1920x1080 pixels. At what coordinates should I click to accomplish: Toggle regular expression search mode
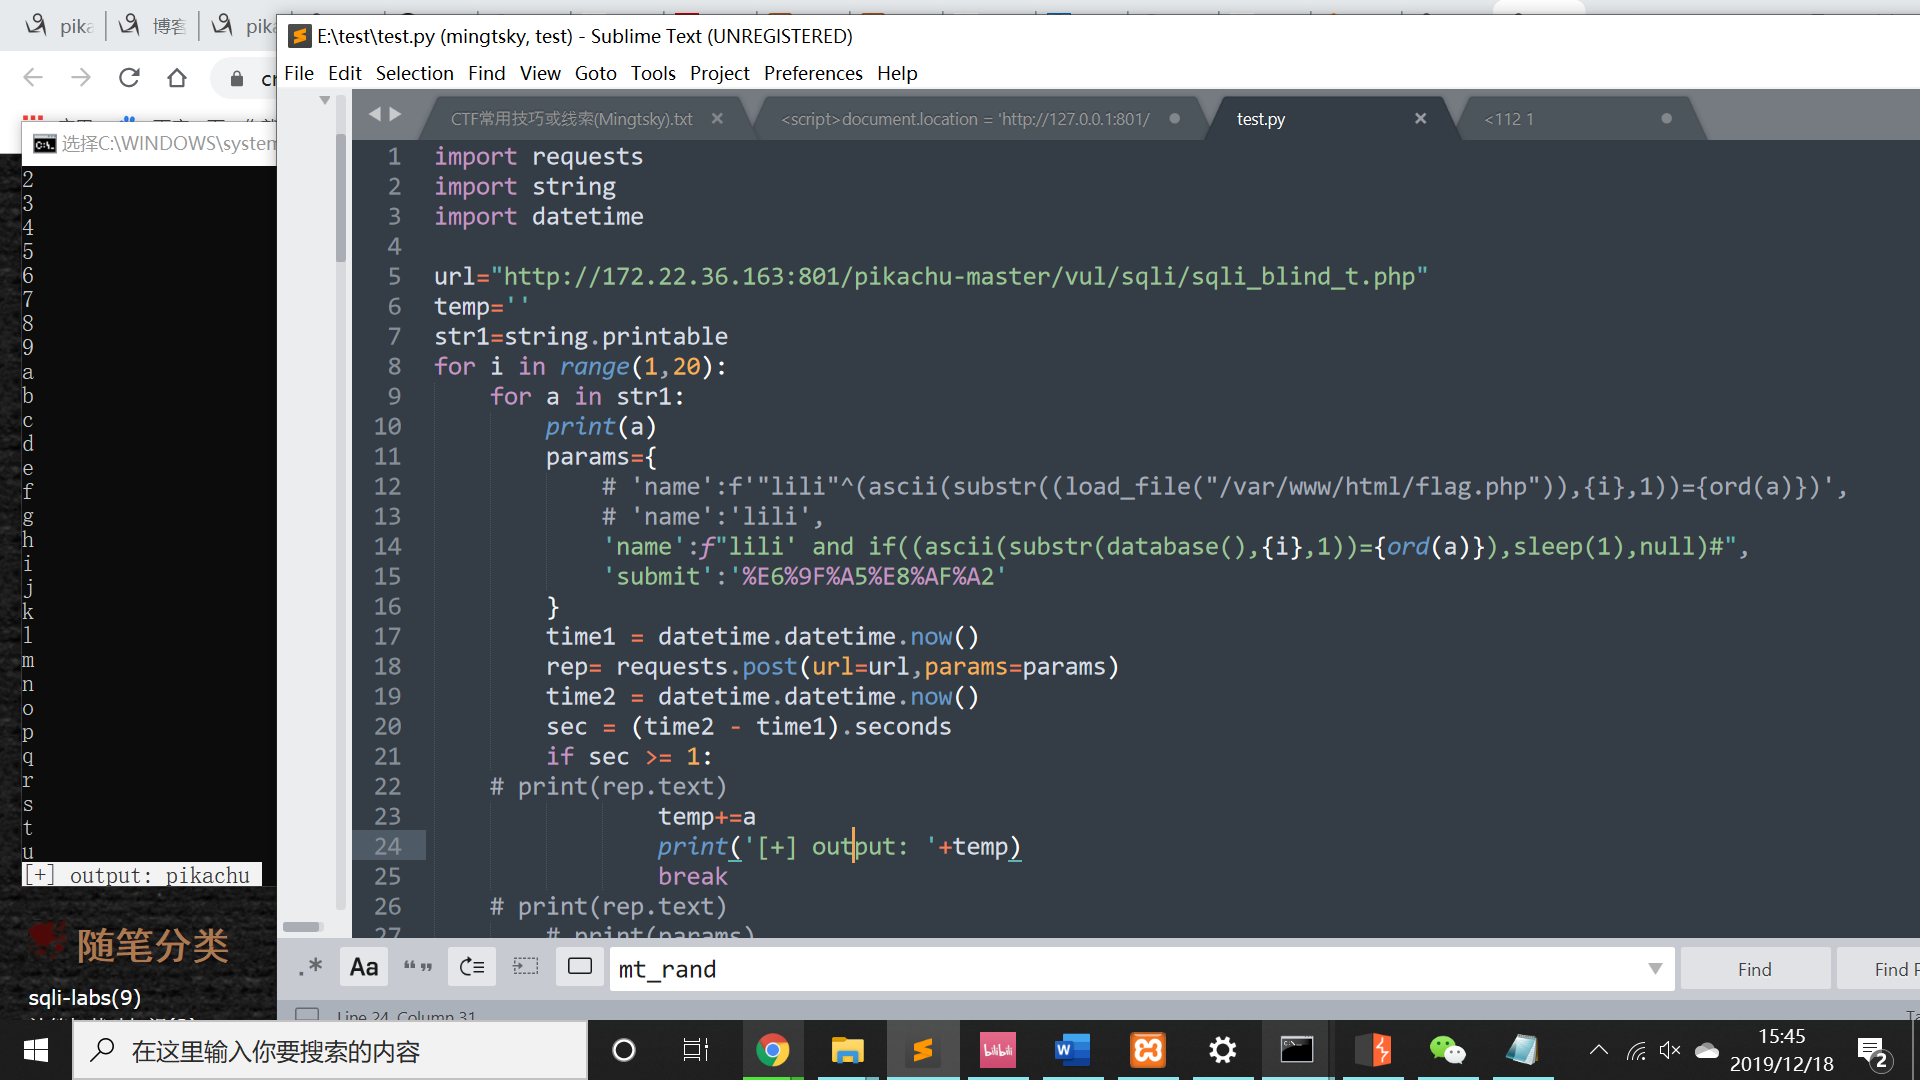[311, 967]
